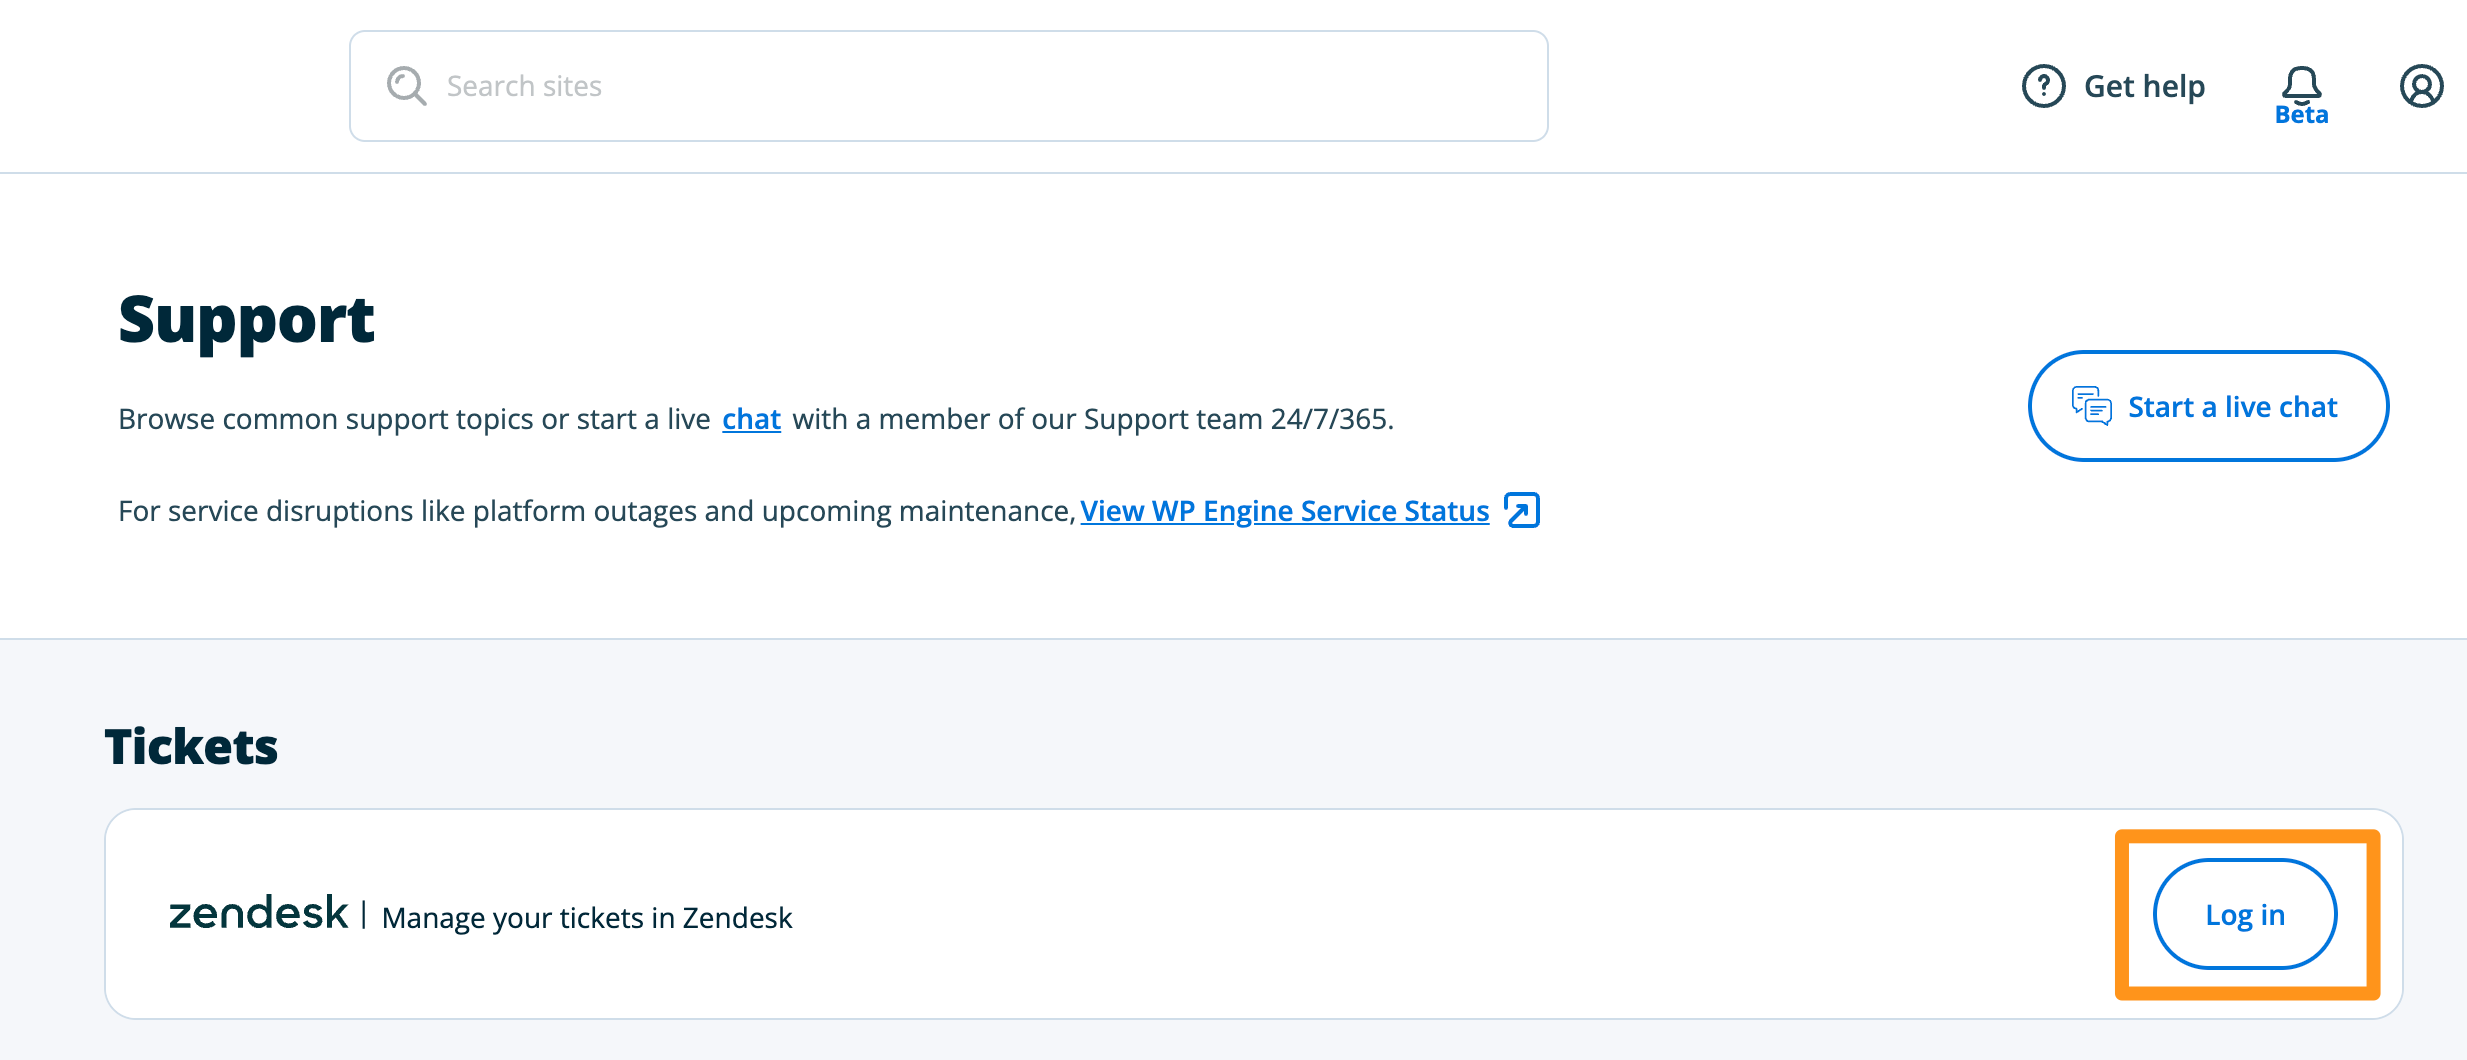Viewport: 2467px width, 1060px height.
Task: Click the magnifying glass search icon
Action: (406, 86)
